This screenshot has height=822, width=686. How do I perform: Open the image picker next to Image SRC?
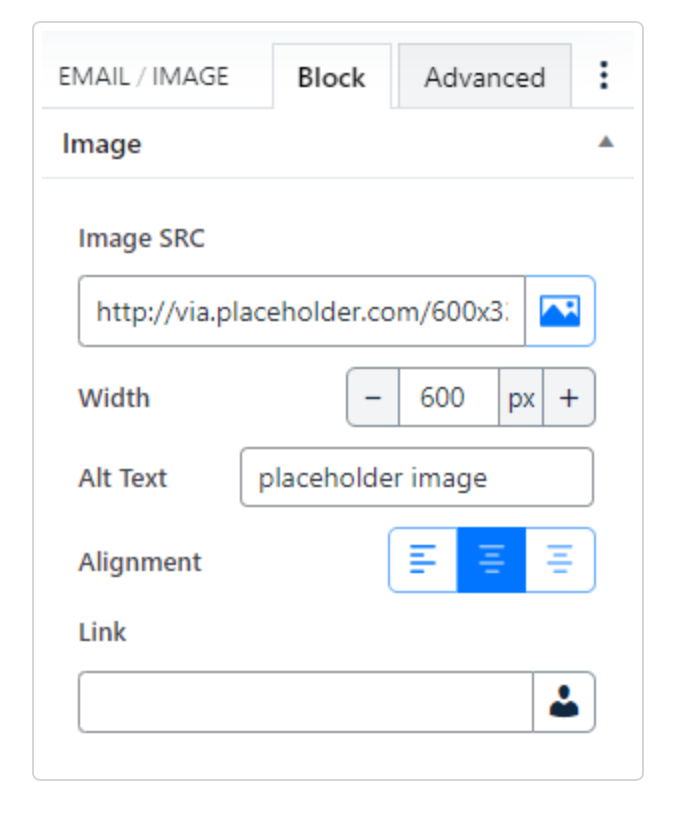(560, 311)
